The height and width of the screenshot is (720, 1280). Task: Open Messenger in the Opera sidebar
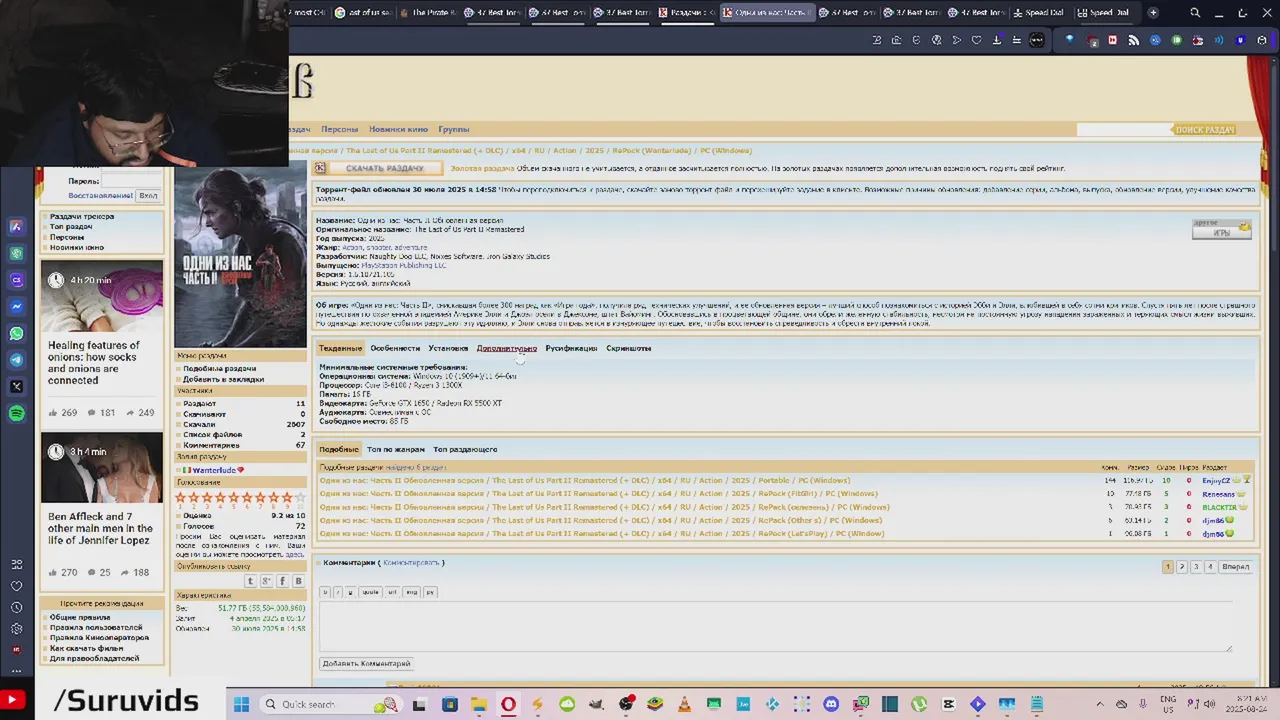[16, 307]
